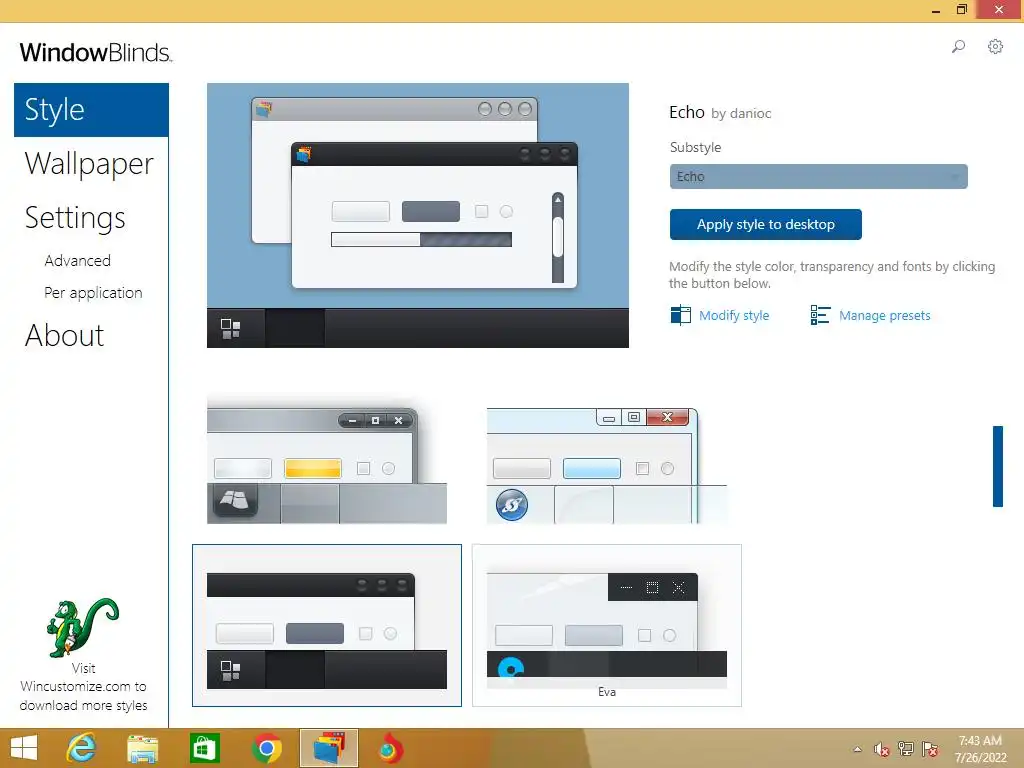Click the Modify style paint icon
This screenshot has height=768, width=1024.
pyautogui.click(x=680, y=315)
